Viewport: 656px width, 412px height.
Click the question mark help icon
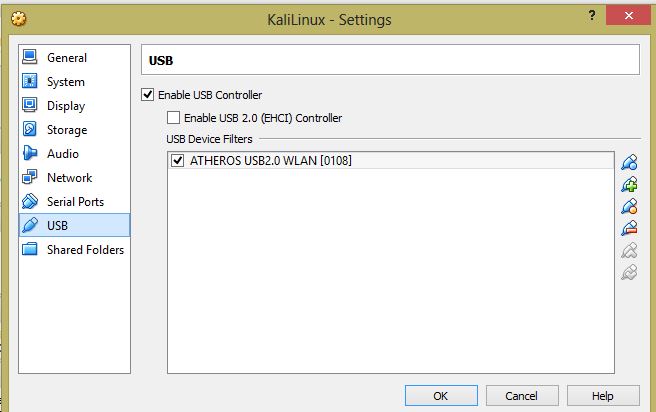coord(592,15)
